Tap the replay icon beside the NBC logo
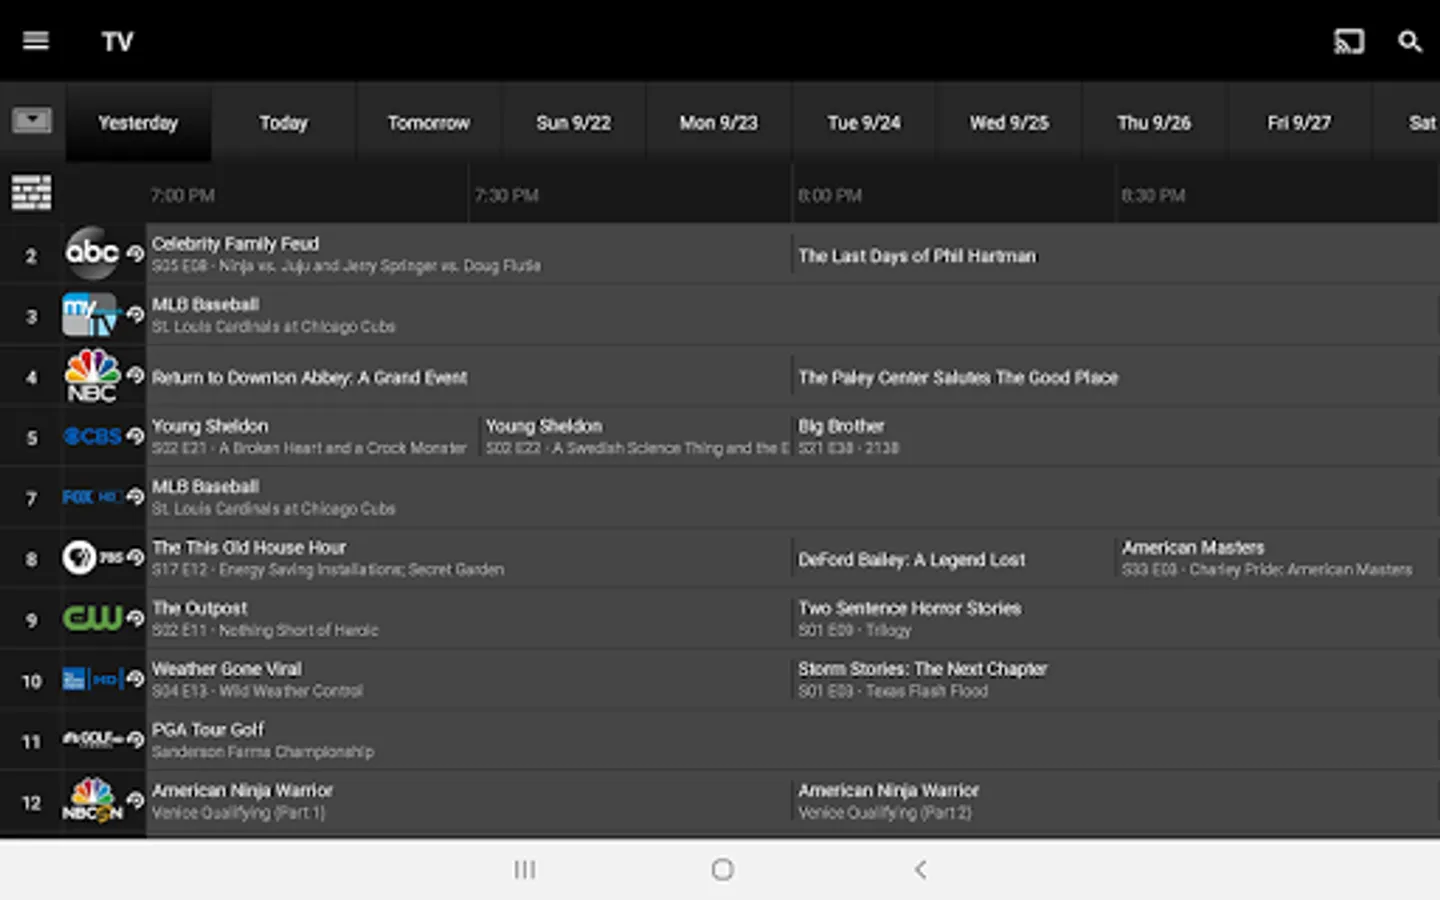The image size is (1440, 900). (x=135, y=375)
